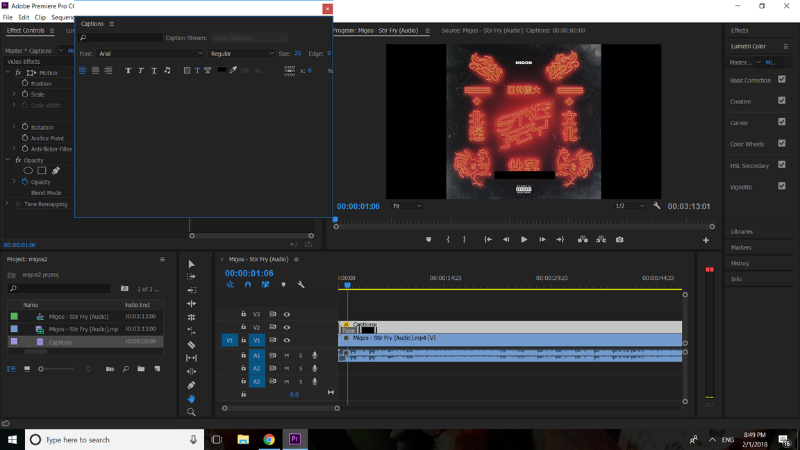Expand the Scale property
The image size is (800, 450).
(14, 94)
